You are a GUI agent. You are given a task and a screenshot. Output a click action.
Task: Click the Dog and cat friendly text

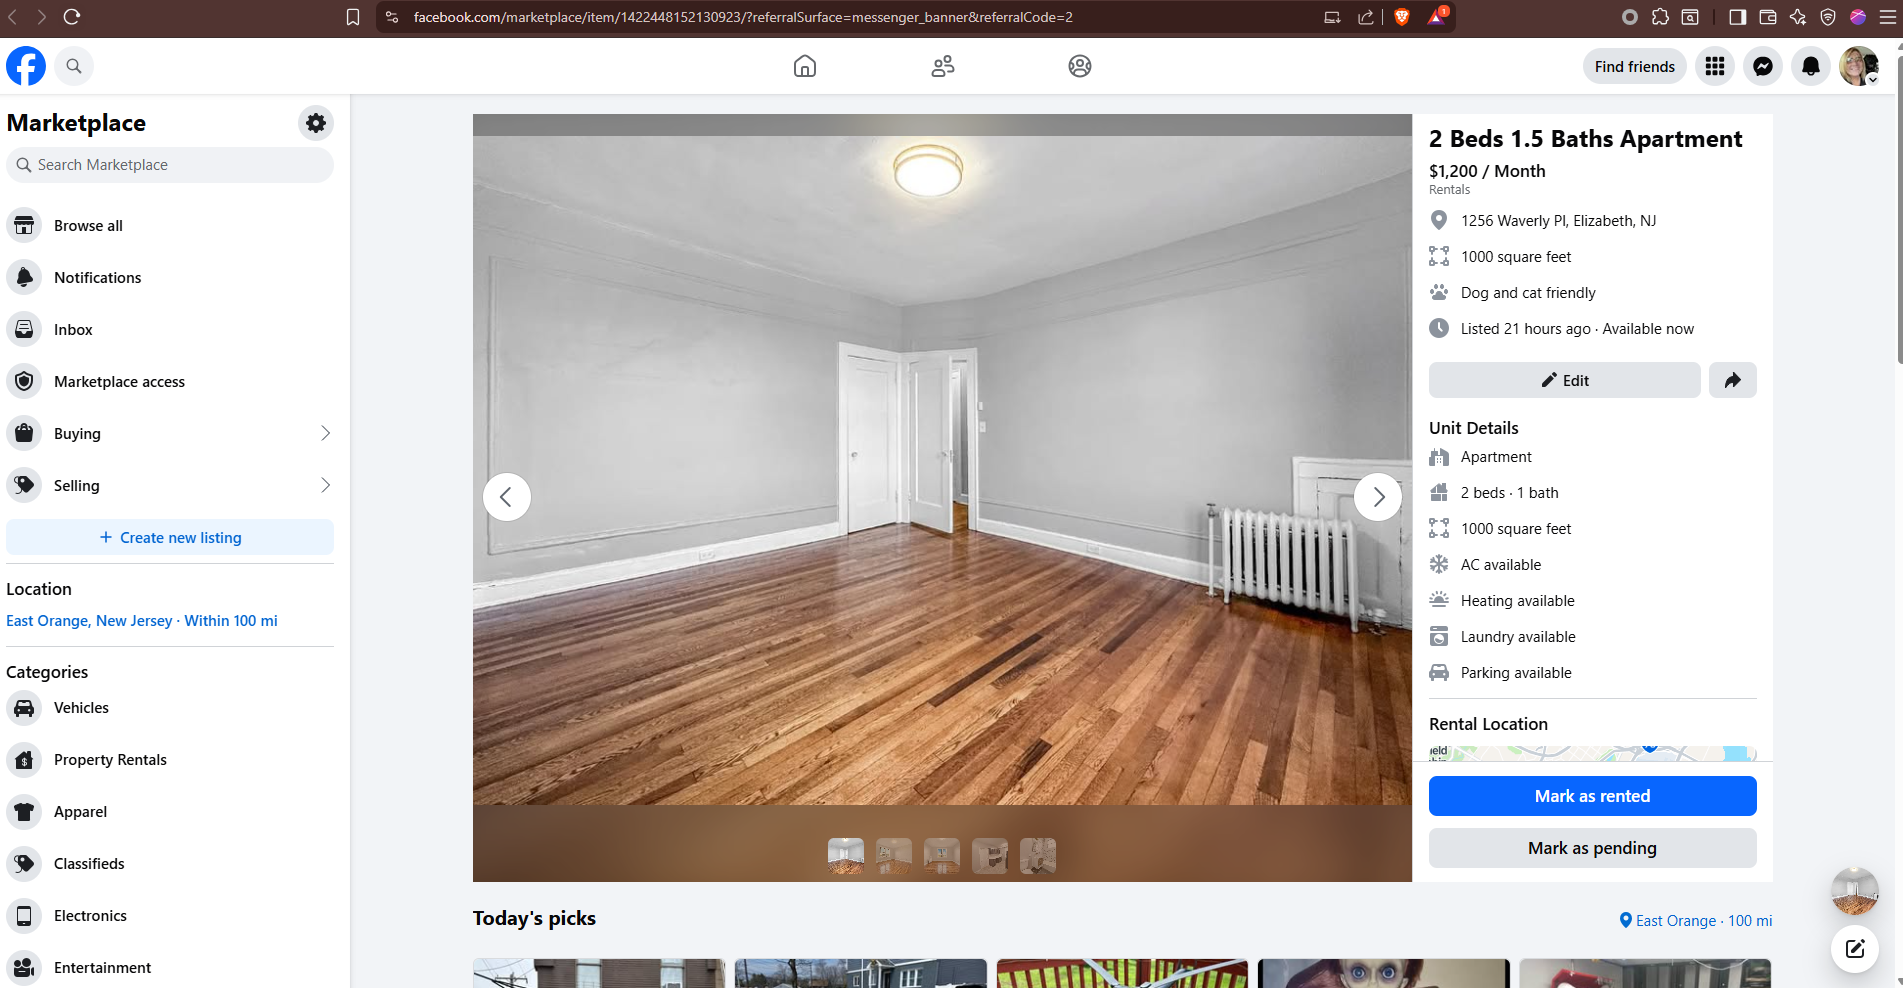tap(1528, 293)
